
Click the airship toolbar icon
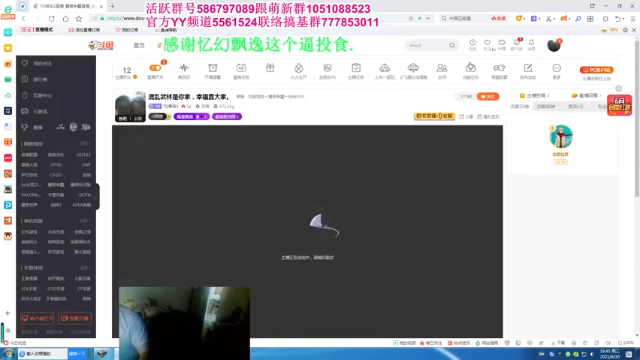tap(413, 68)
